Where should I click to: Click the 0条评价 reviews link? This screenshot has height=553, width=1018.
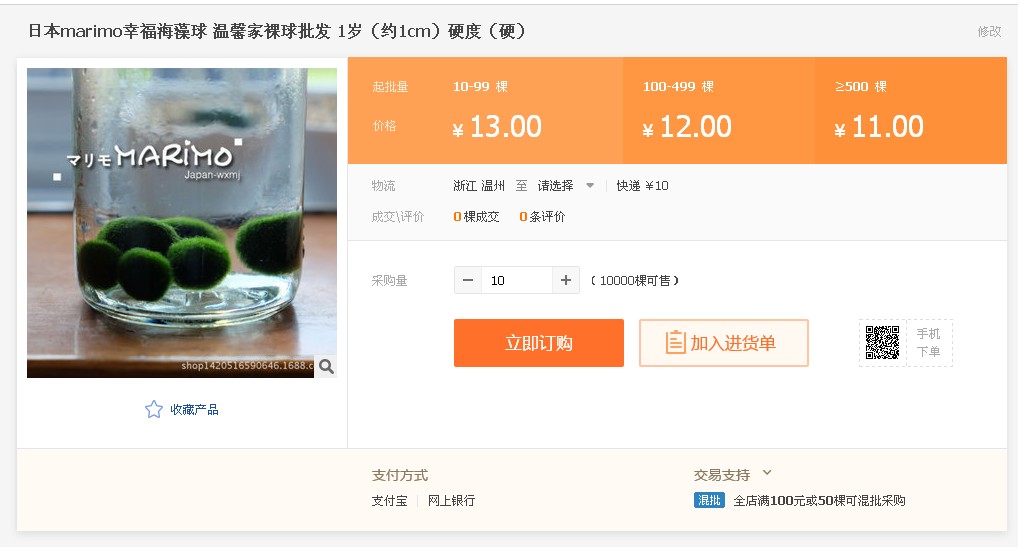pos(542,216)
